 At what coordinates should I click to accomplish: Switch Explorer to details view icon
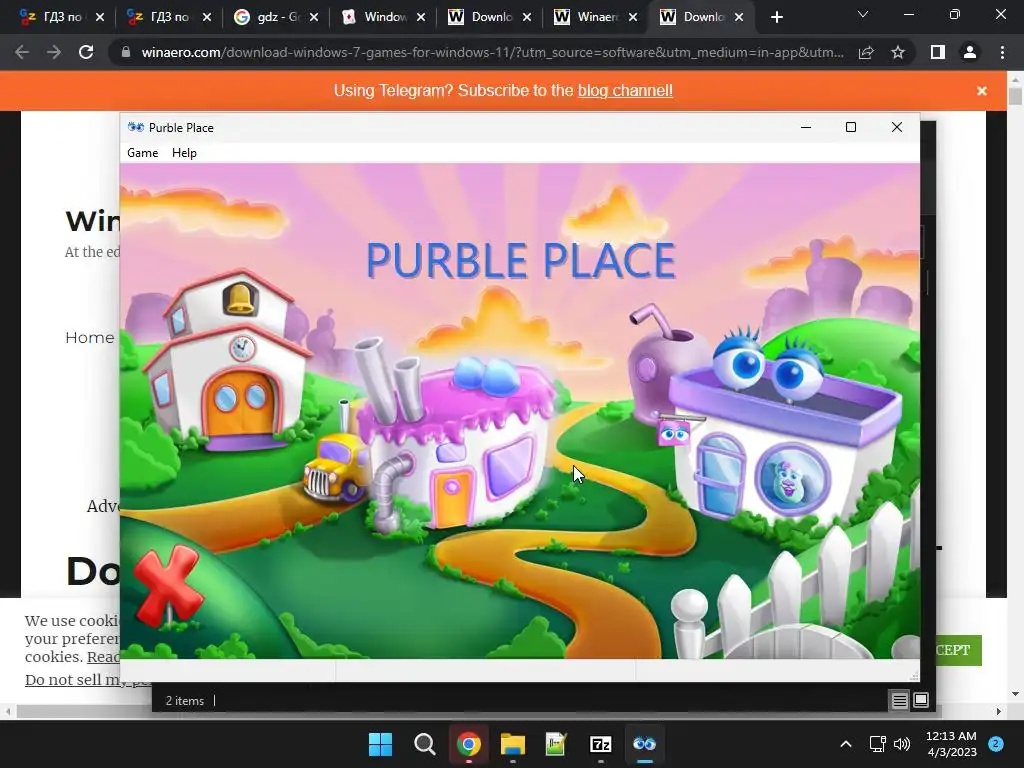pyautogui.click(x=899, y=701)
